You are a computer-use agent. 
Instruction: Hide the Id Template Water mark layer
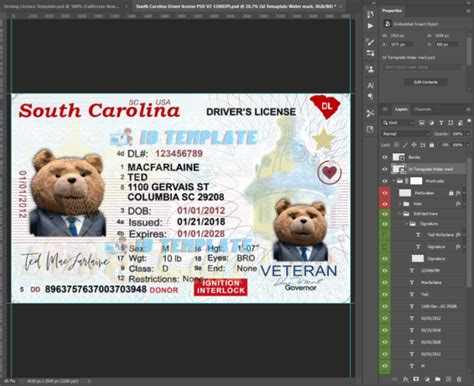coord(385,169)
